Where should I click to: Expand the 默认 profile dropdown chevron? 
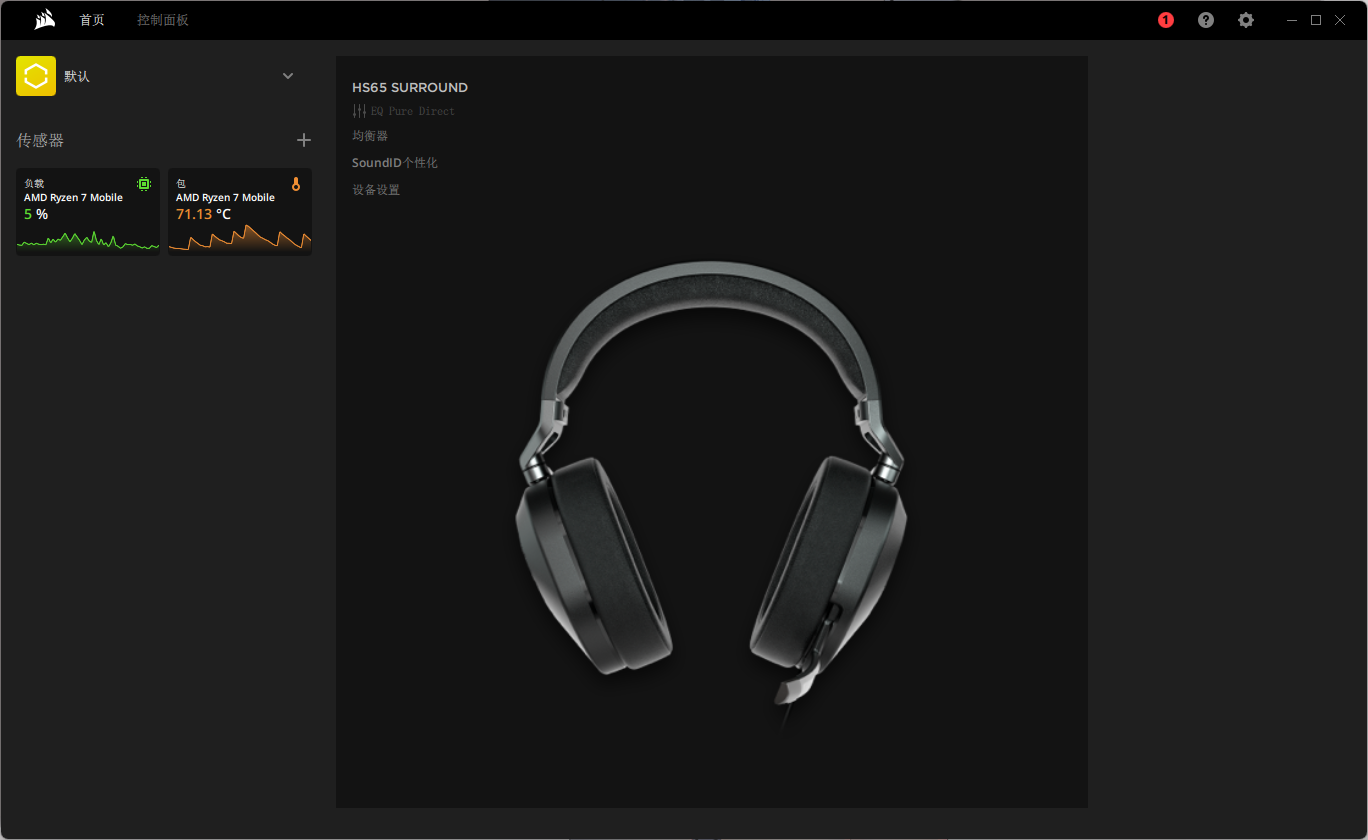(x=288, y=76)
